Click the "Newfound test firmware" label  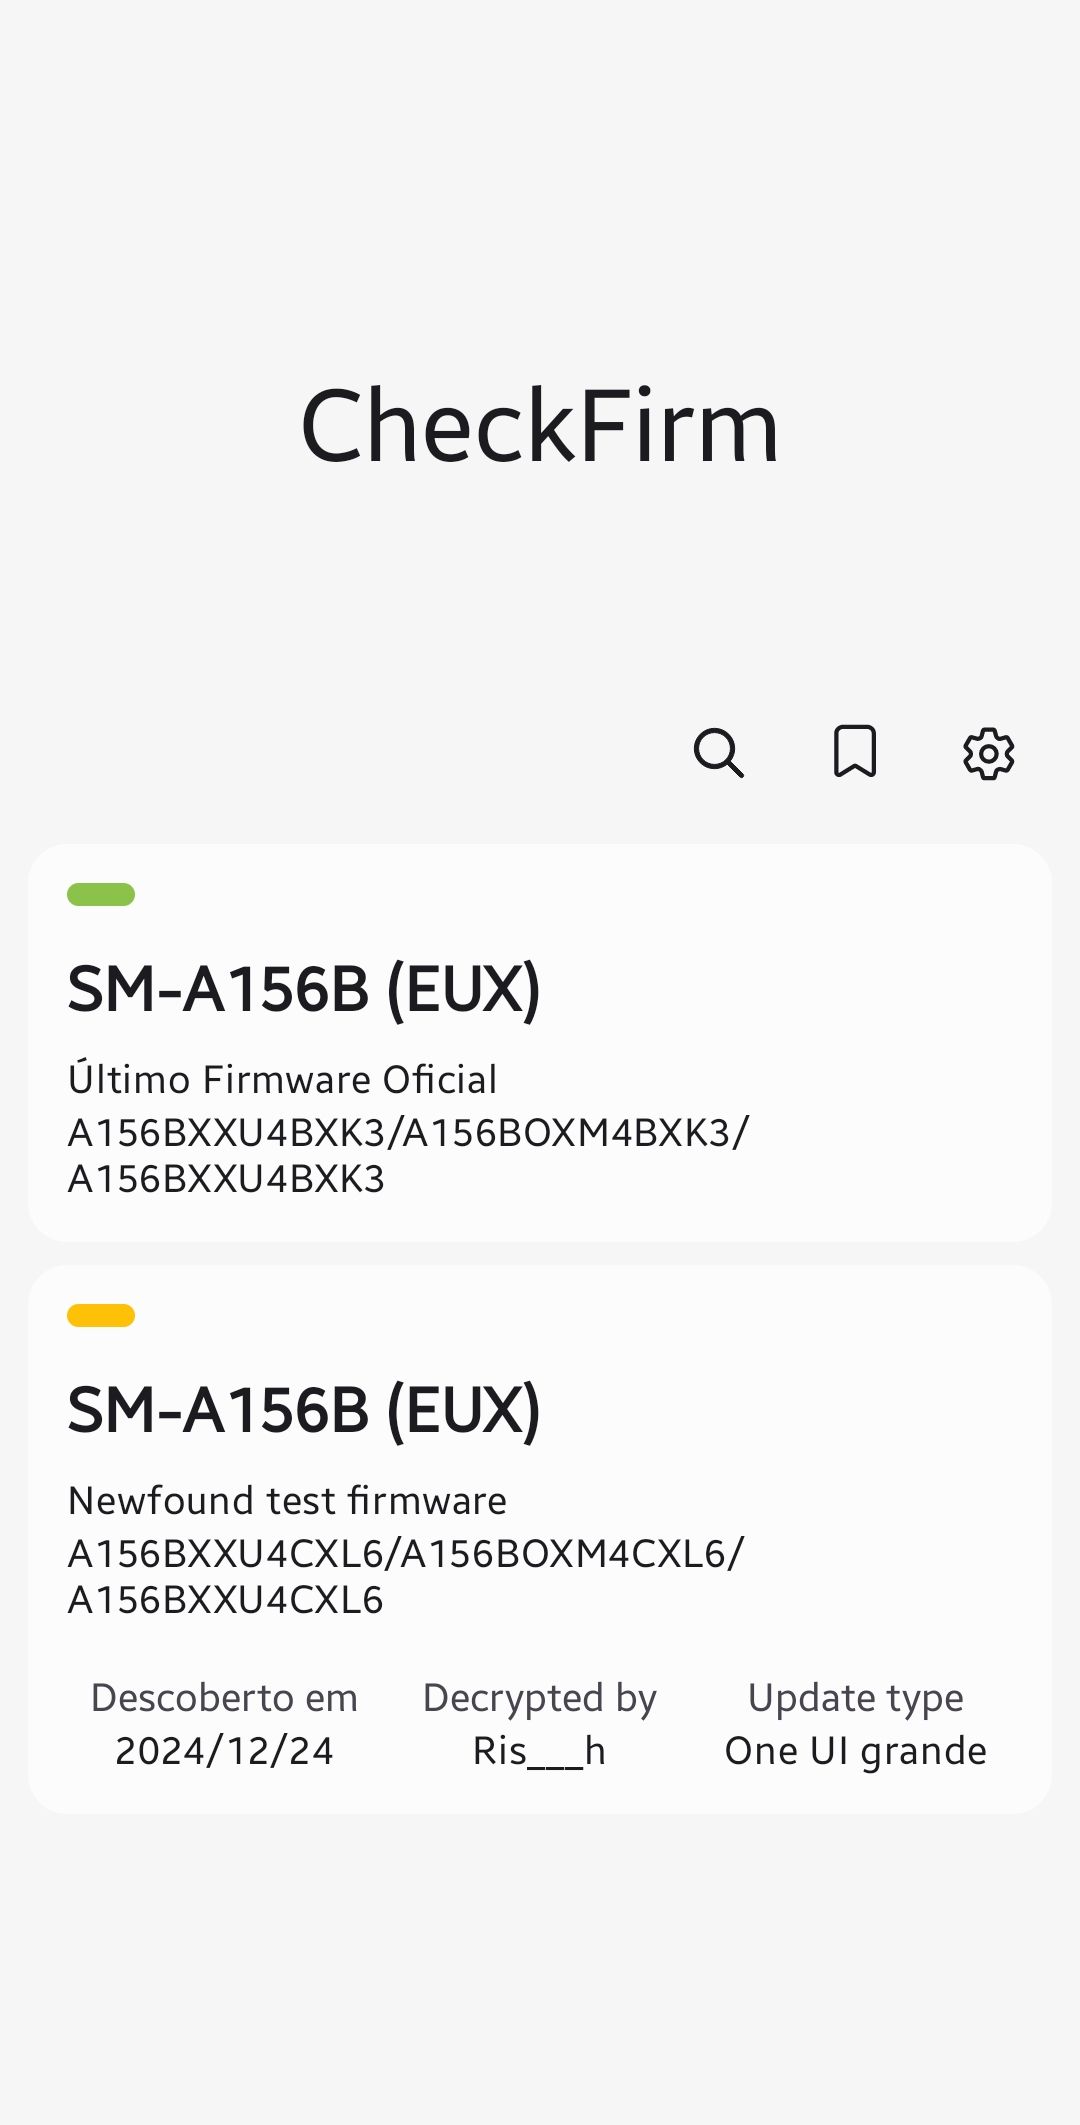[x=287, y=1501]
